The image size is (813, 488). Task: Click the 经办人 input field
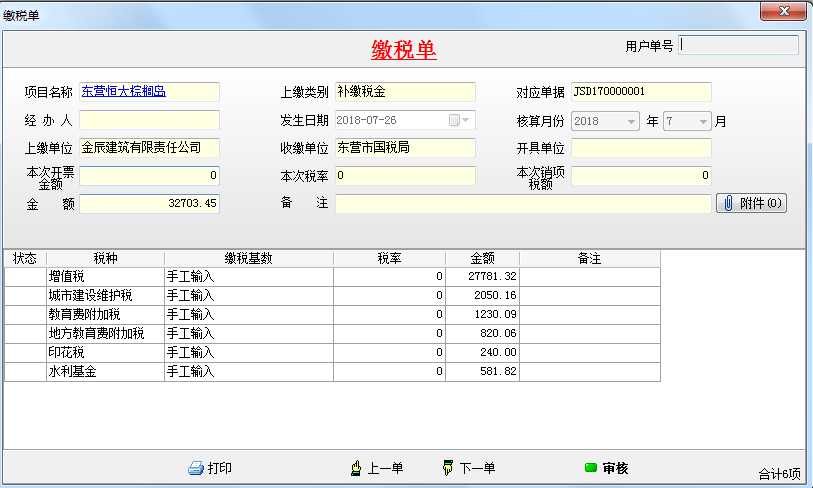tap(149, 120)
